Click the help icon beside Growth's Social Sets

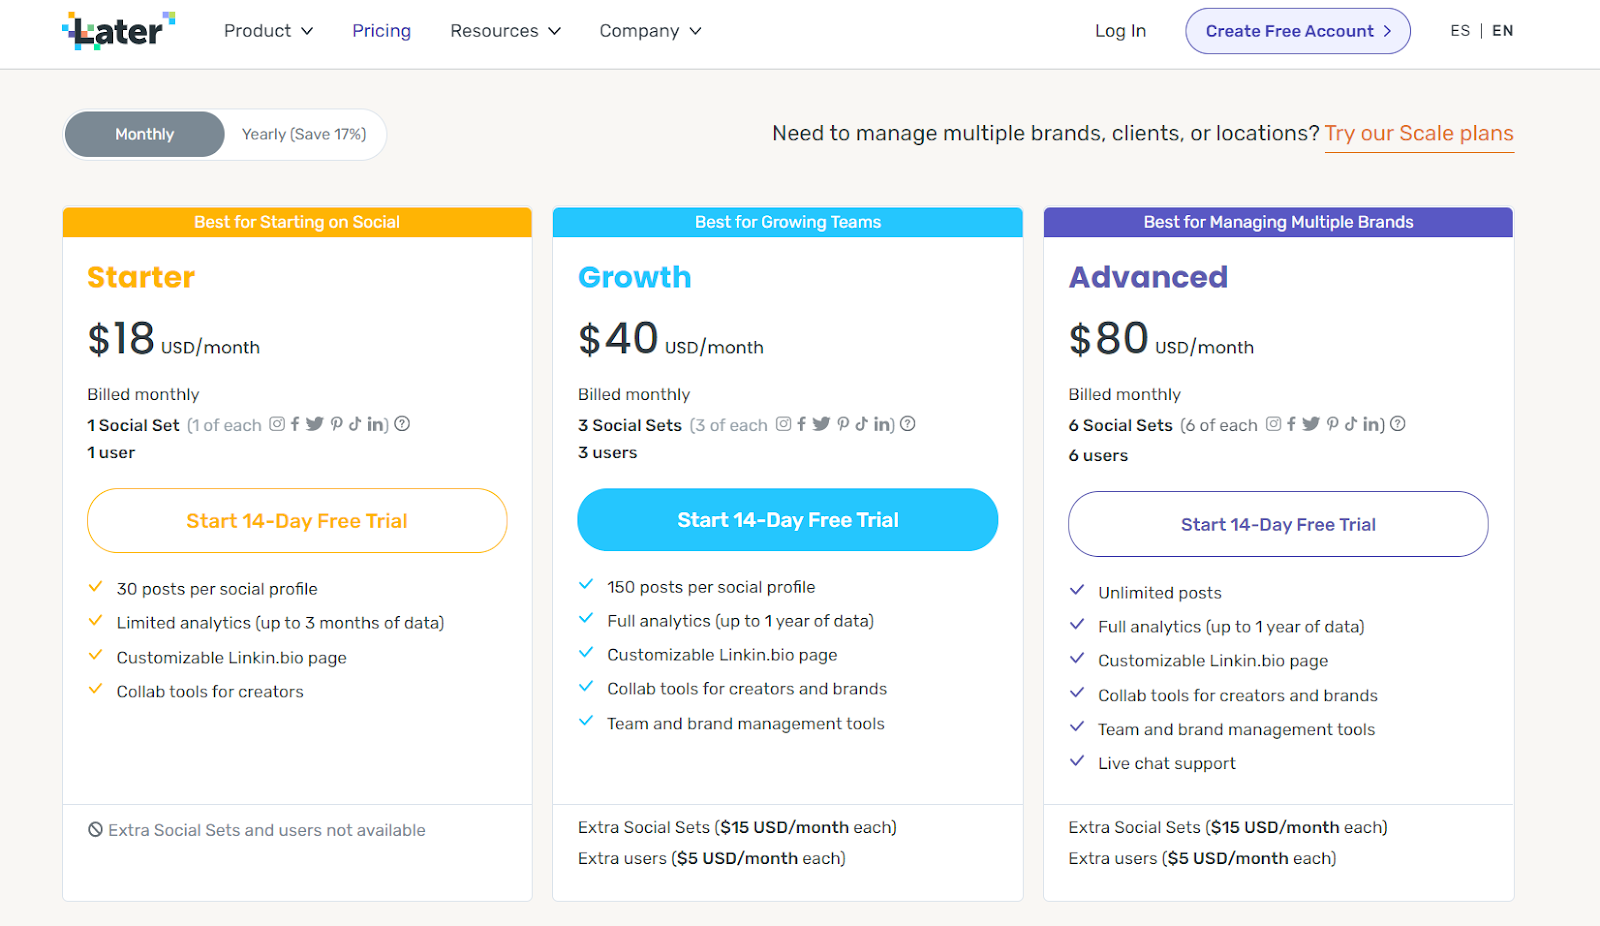click(908, 424)
